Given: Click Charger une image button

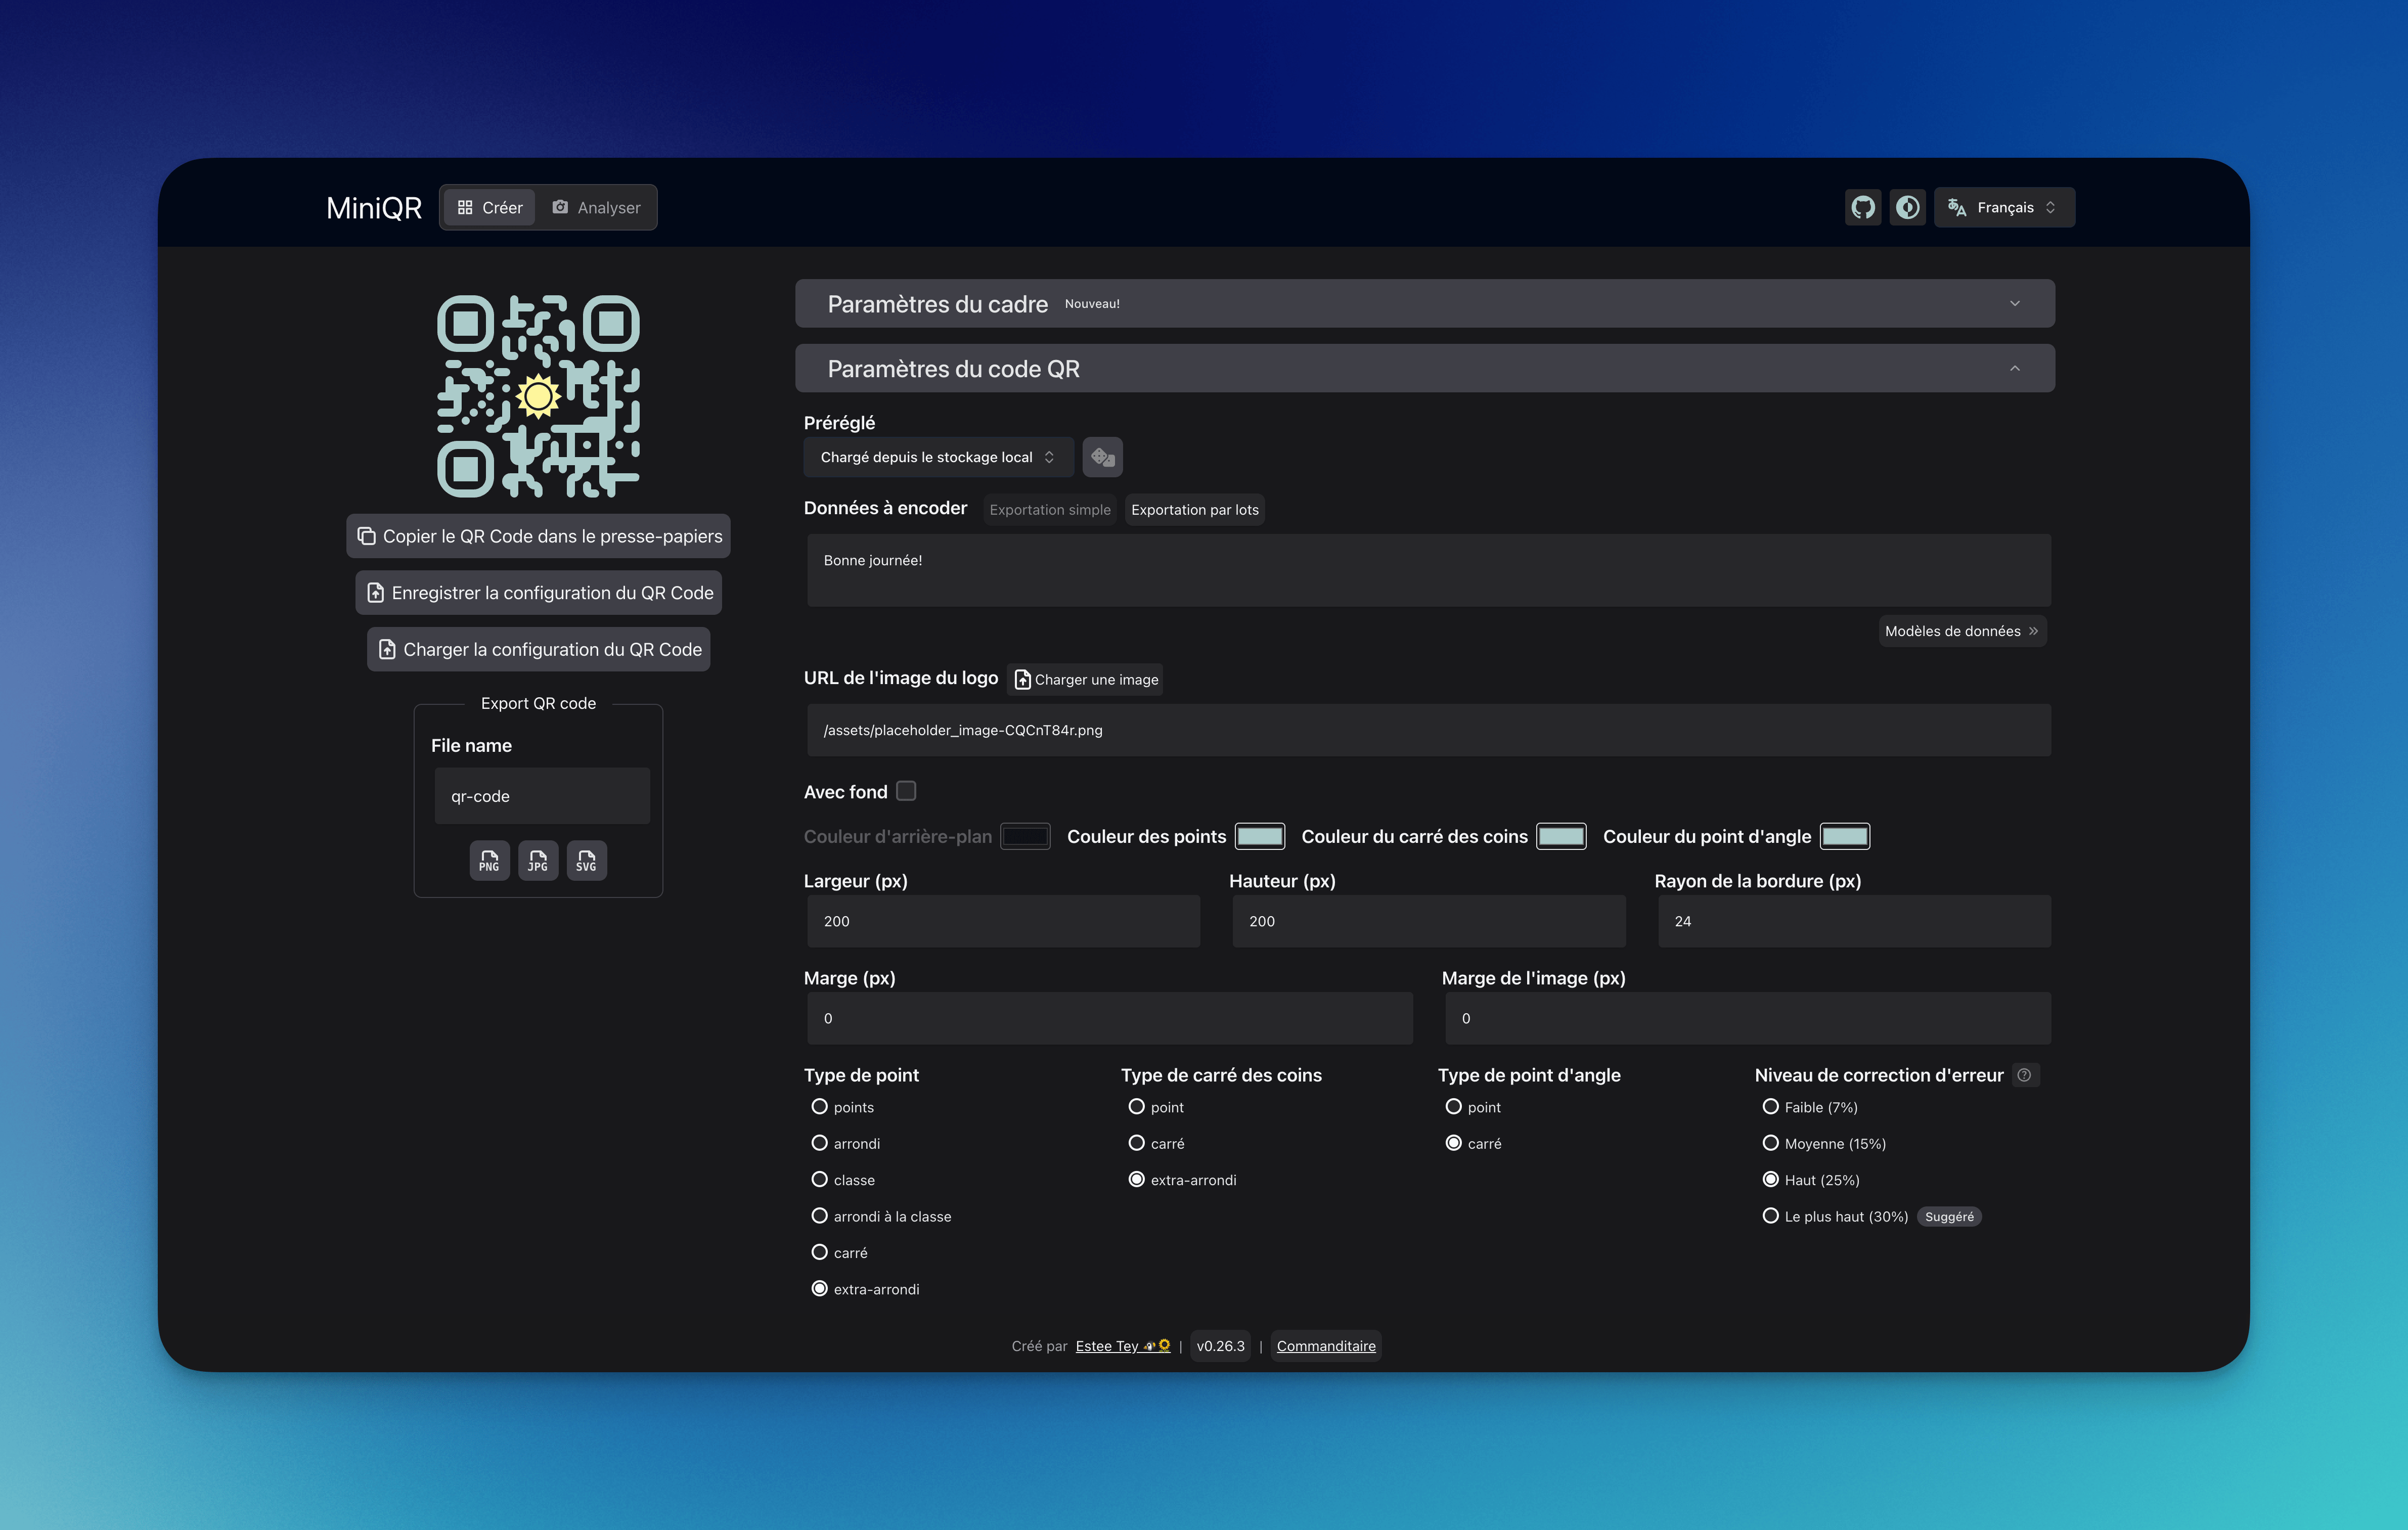Looking at the screenshot, I should click(1086, 679).
